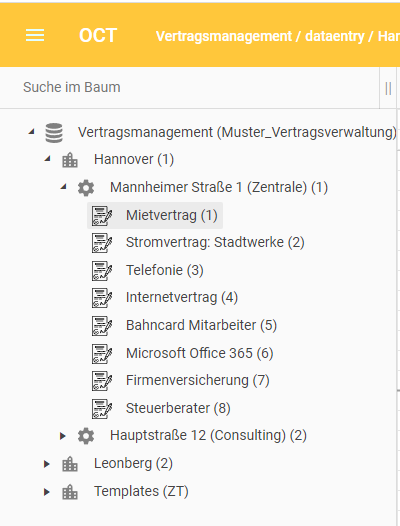Collapse the Vertragsmanagement root node
This screenshot has width=400, height=526.
pos(32,132)
